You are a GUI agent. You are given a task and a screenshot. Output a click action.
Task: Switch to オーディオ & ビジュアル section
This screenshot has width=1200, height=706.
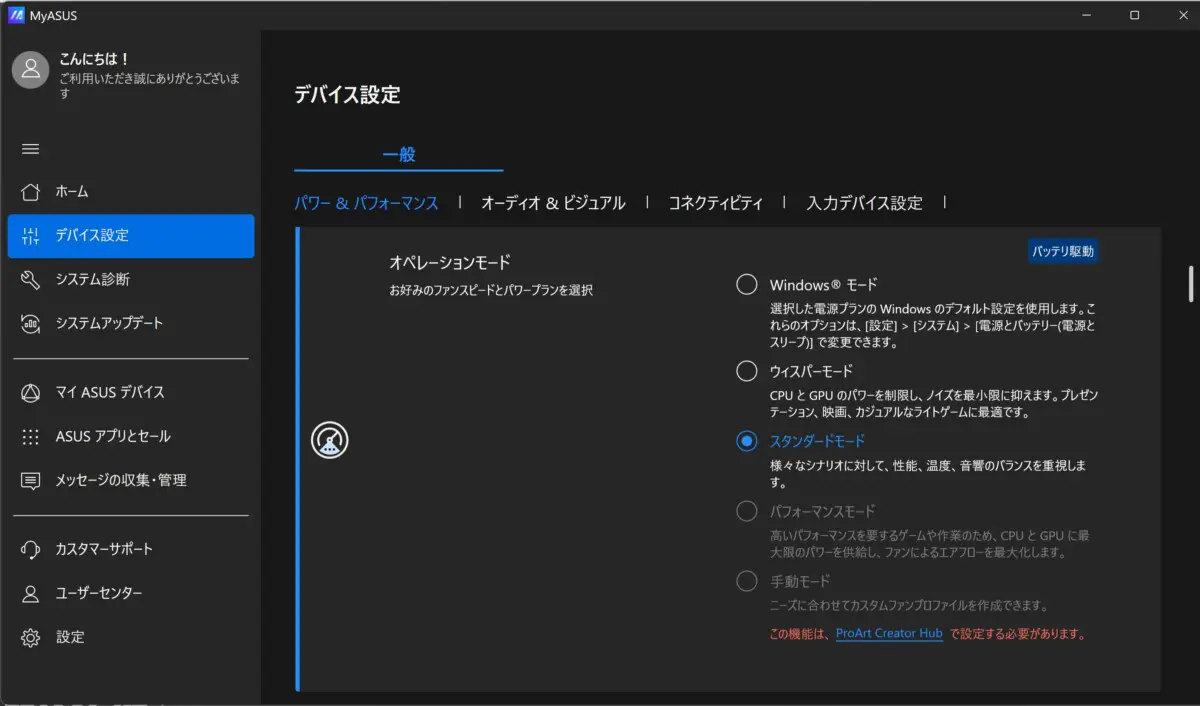click(553, 203)
